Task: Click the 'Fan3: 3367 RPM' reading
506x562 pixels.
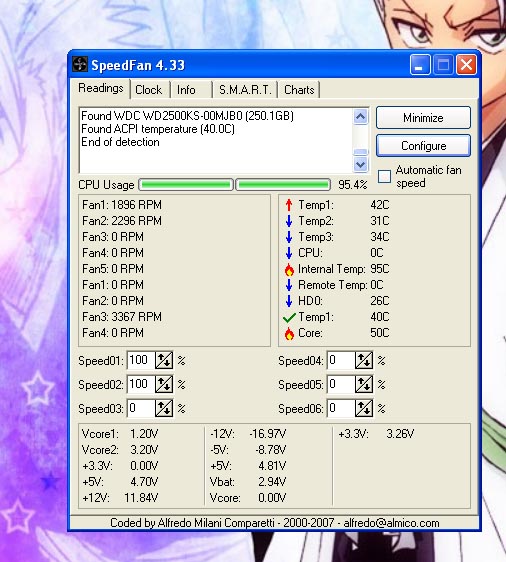Action: 122,317
